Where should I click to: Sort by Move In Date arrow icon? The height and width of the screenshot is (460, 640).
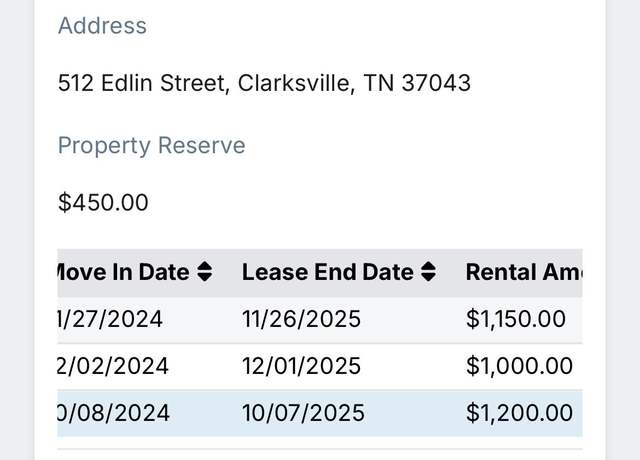pyautogui.click(x=204, y=271)
